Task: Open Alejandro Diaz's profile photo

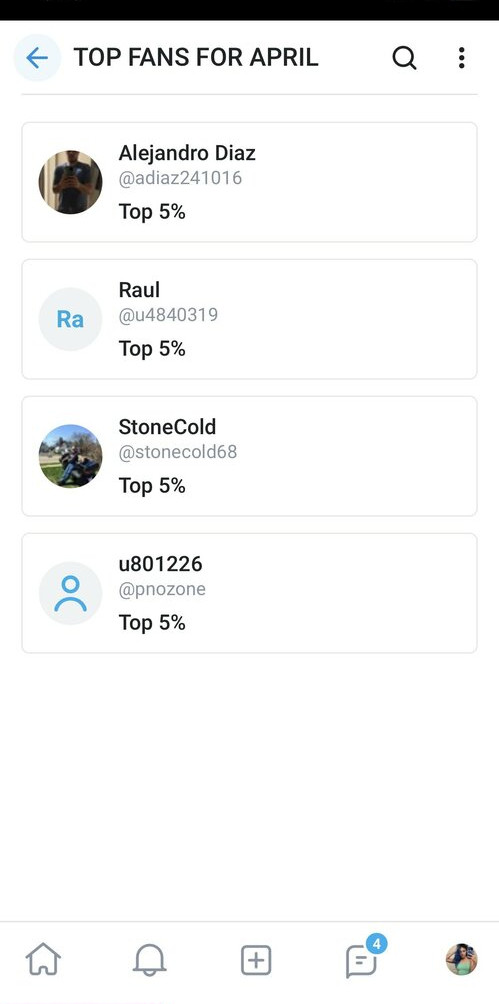Action: click(70, 182)
